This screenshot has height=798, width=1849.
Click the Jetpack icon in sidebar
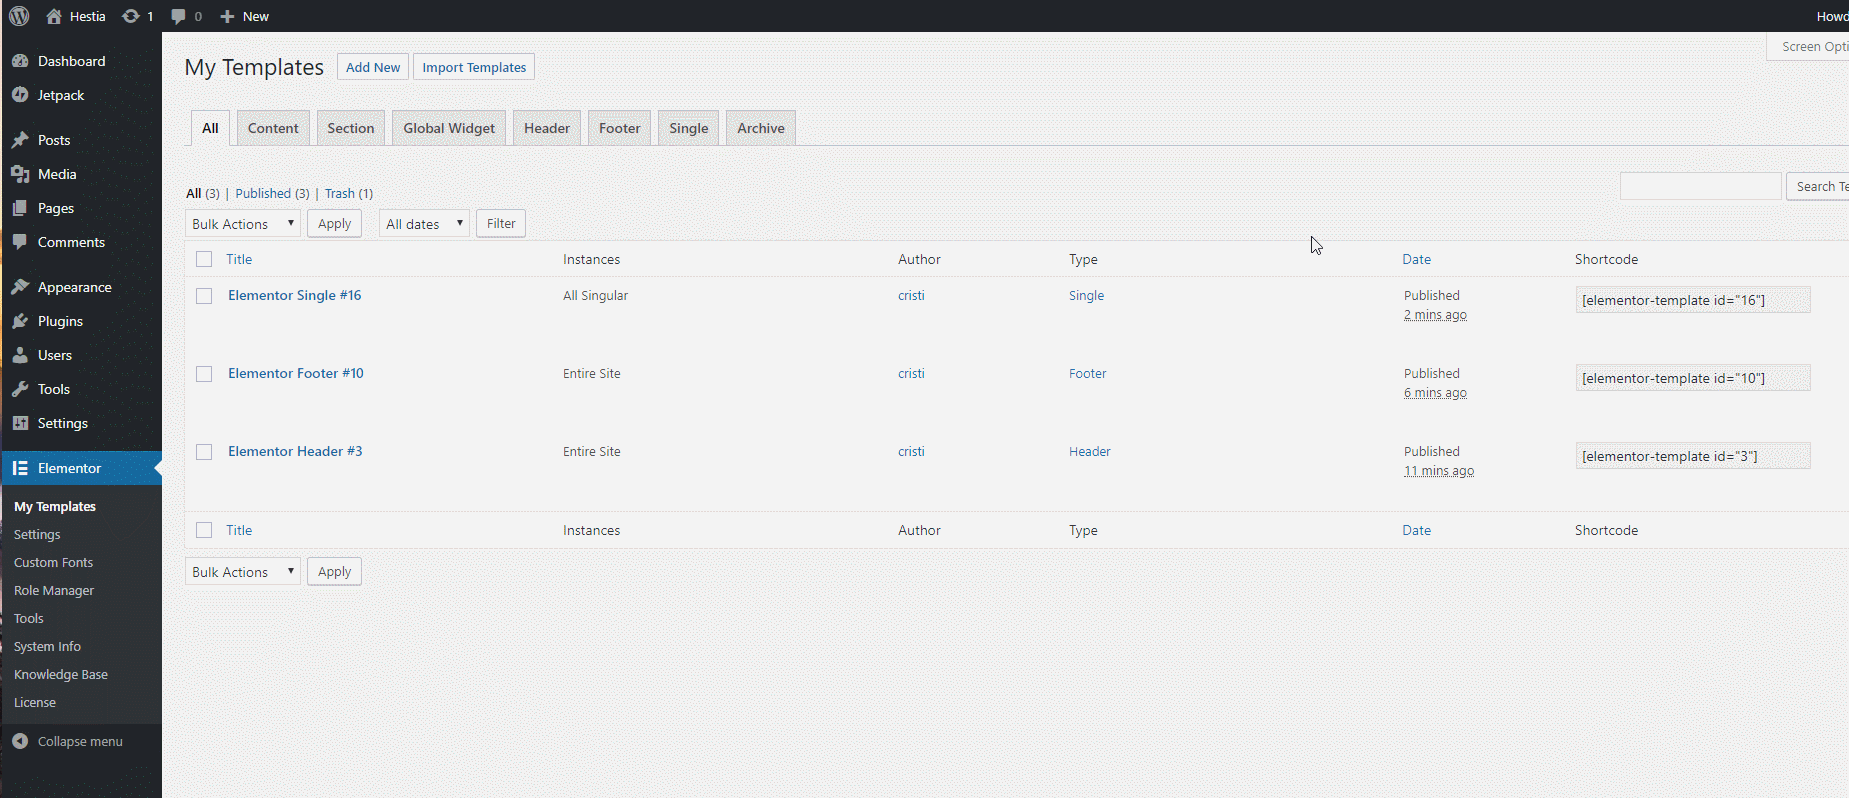pyautogui.click(x=20, y=95)
